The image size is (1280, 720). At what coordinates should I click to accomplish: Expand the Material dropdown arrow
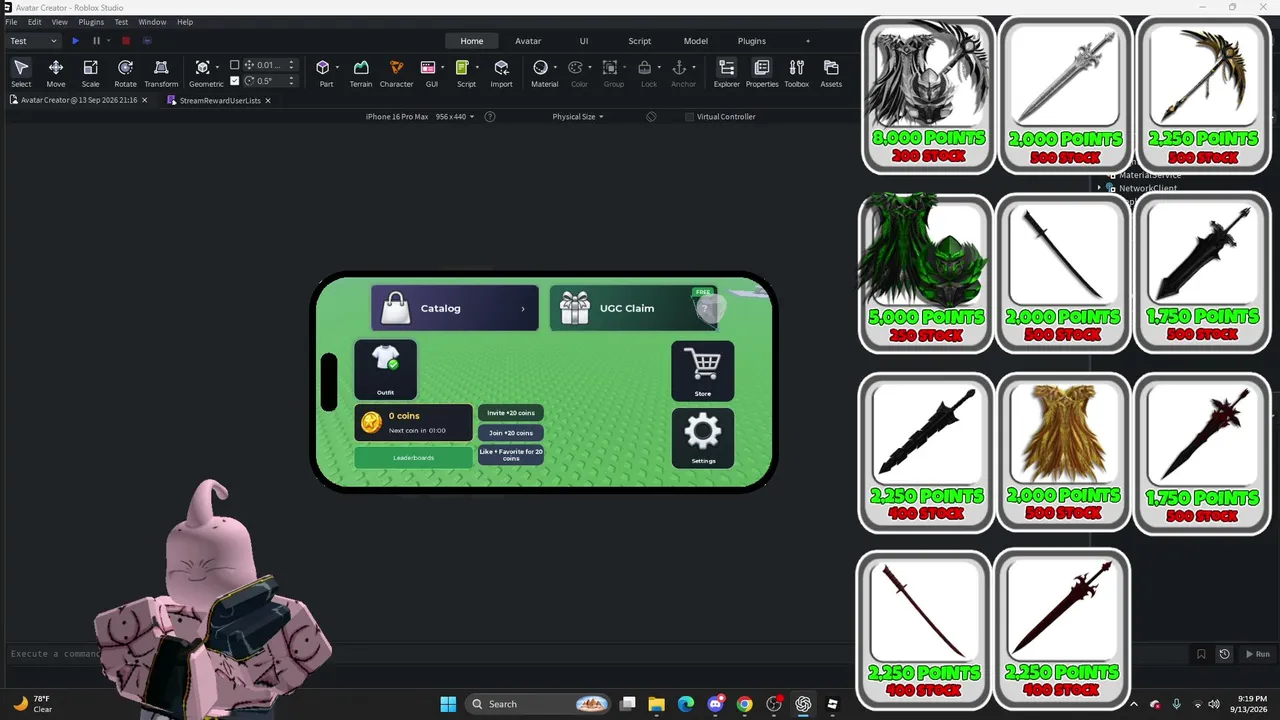[556, 68]
